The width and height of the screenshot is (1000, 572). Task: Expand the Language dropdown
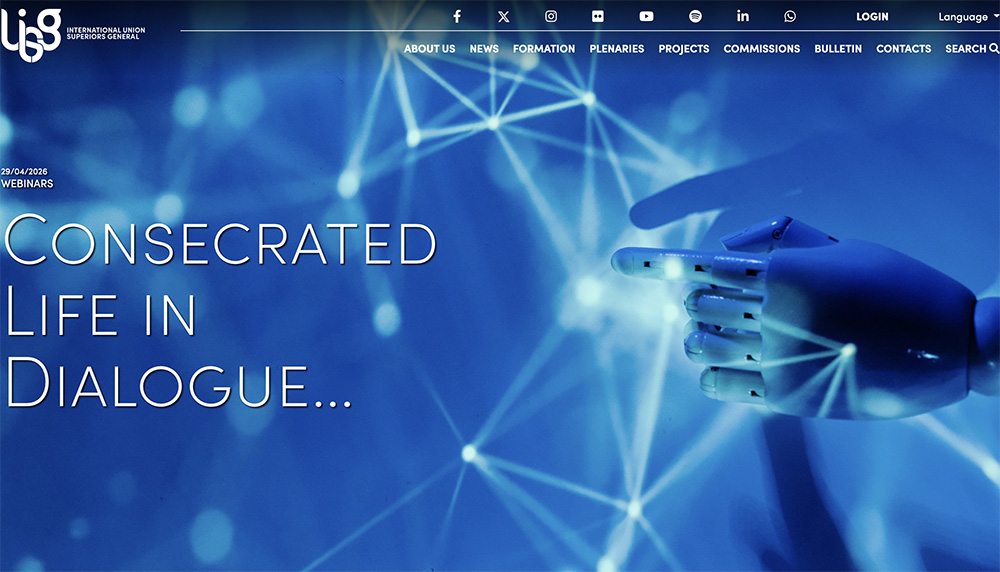pos(967,17)
